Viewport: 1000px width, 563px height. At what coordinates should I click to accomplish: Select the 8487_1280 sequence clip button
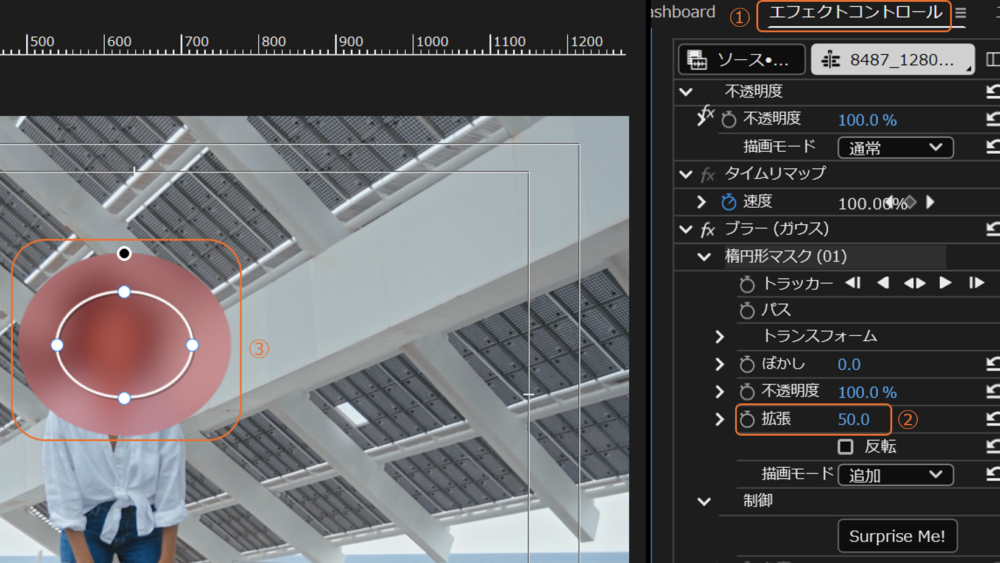892,59
